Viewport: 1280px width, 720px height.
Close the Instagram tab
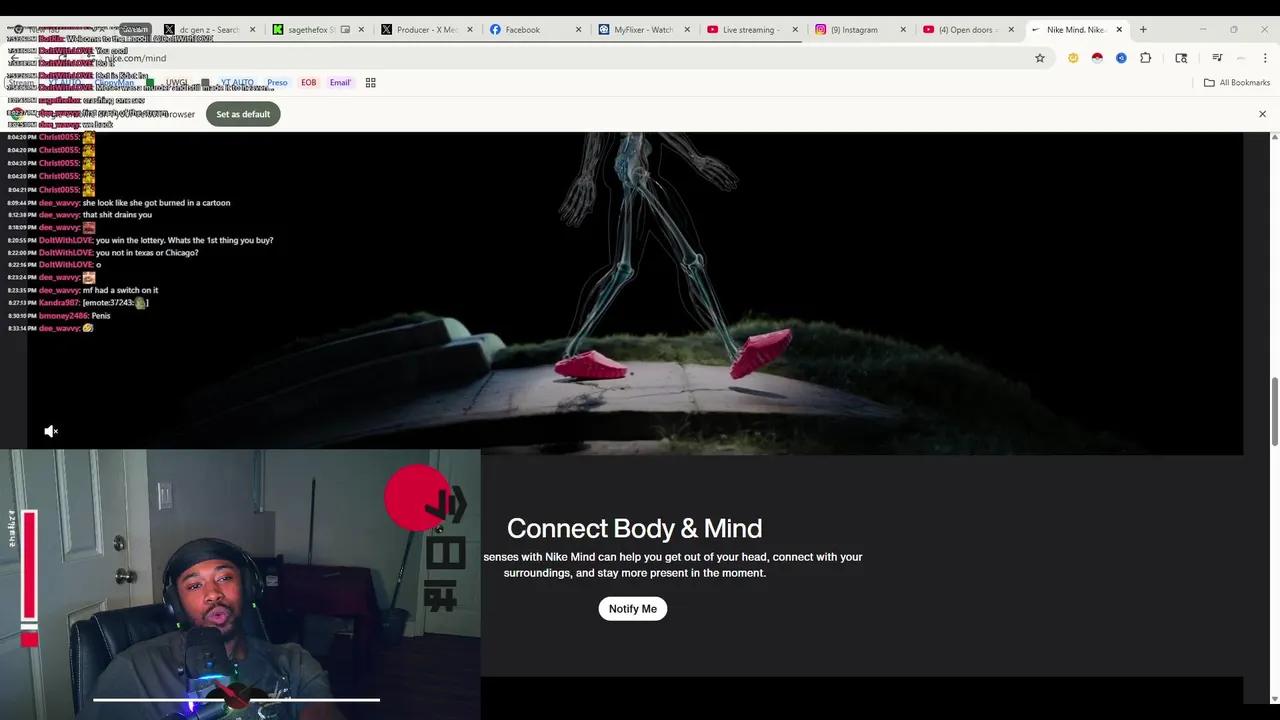903,30
